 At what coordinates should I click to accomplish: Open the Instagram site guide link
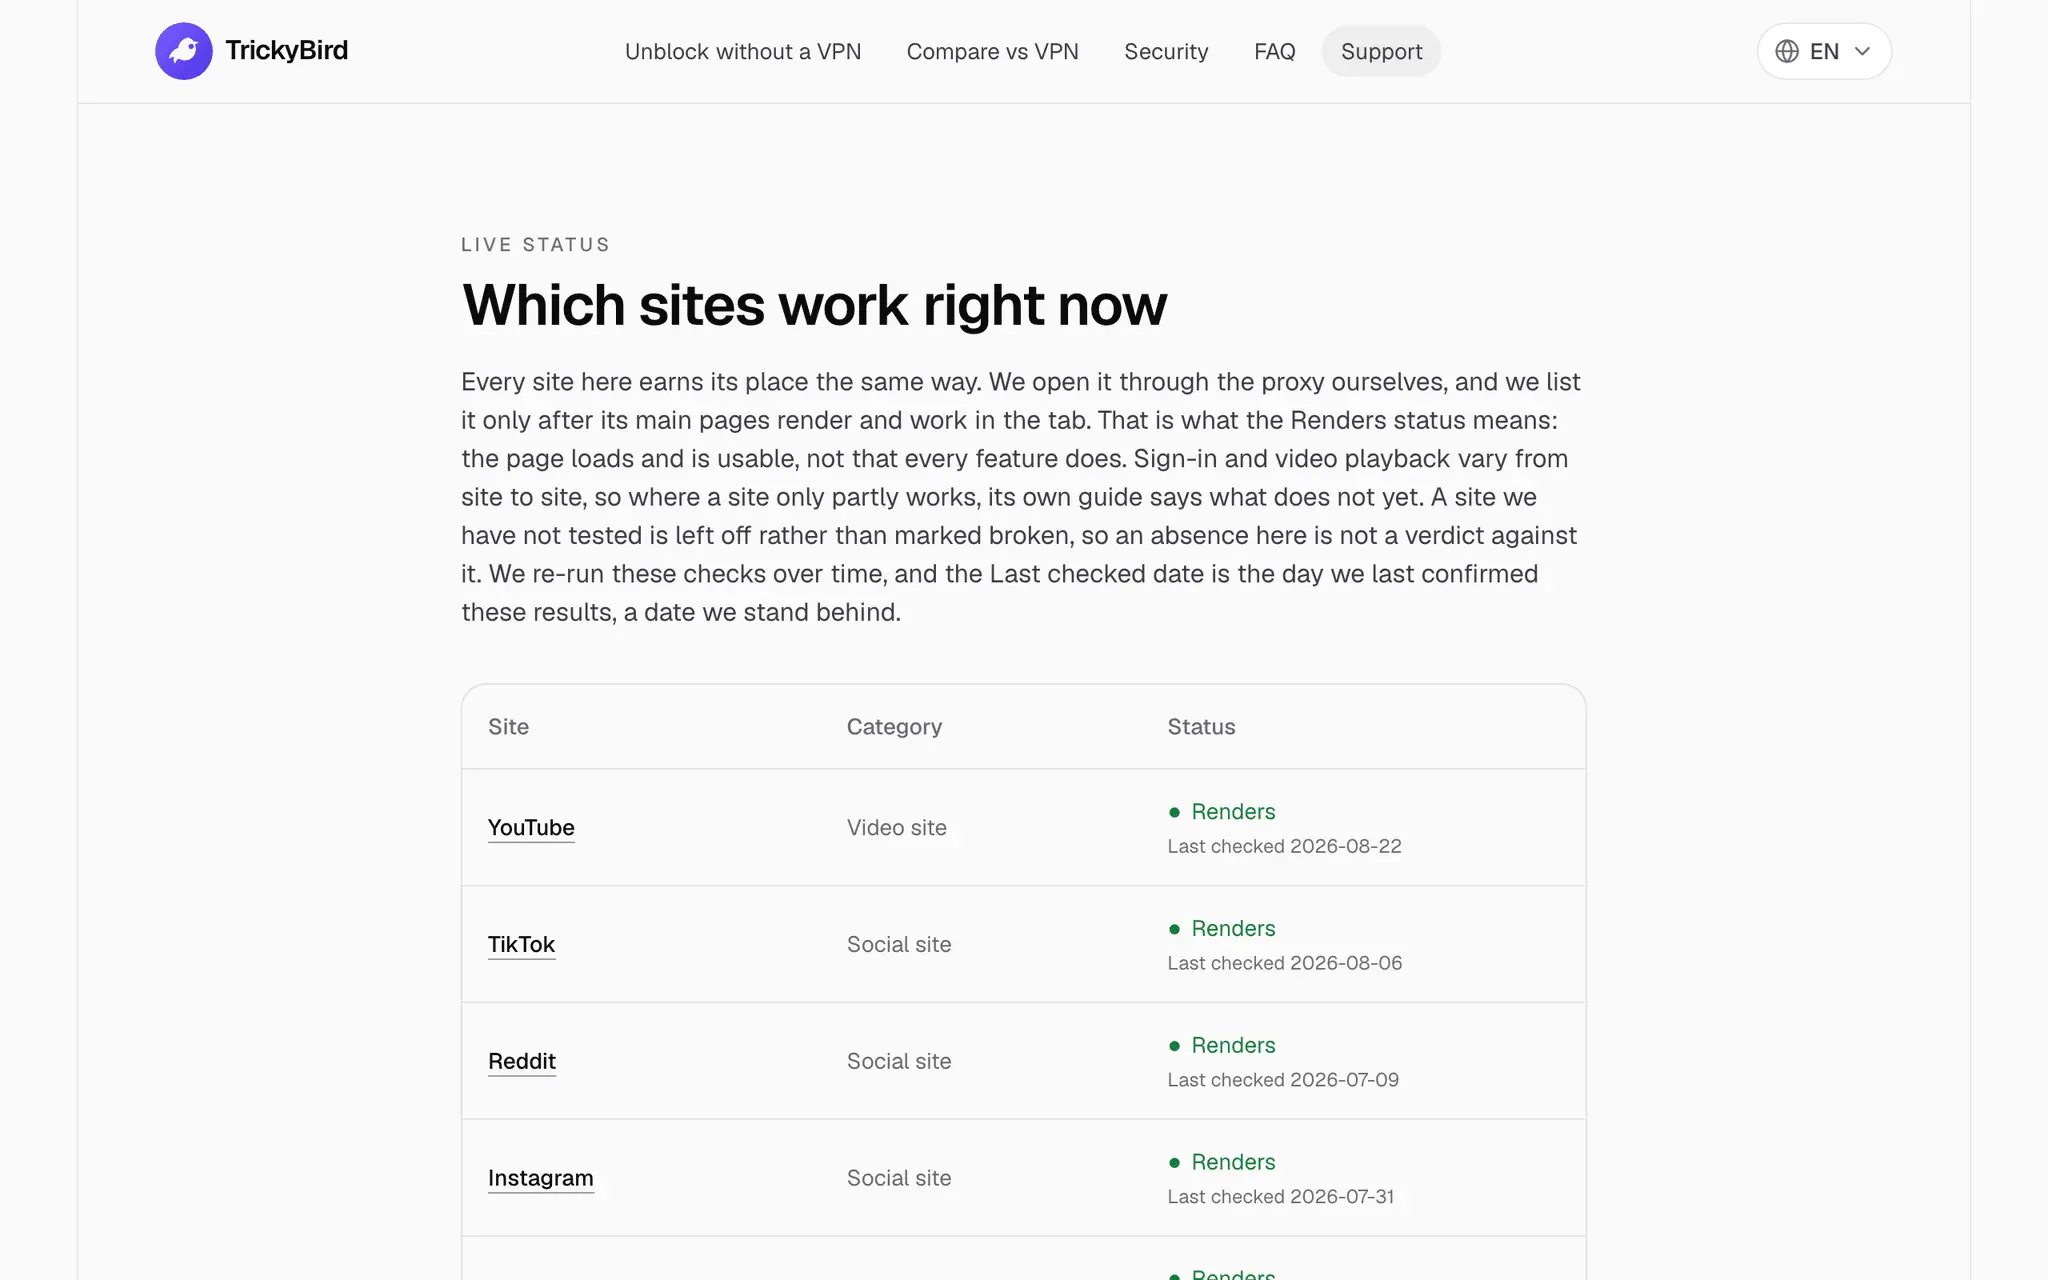pyautogui.click(x=541, y=1178)
